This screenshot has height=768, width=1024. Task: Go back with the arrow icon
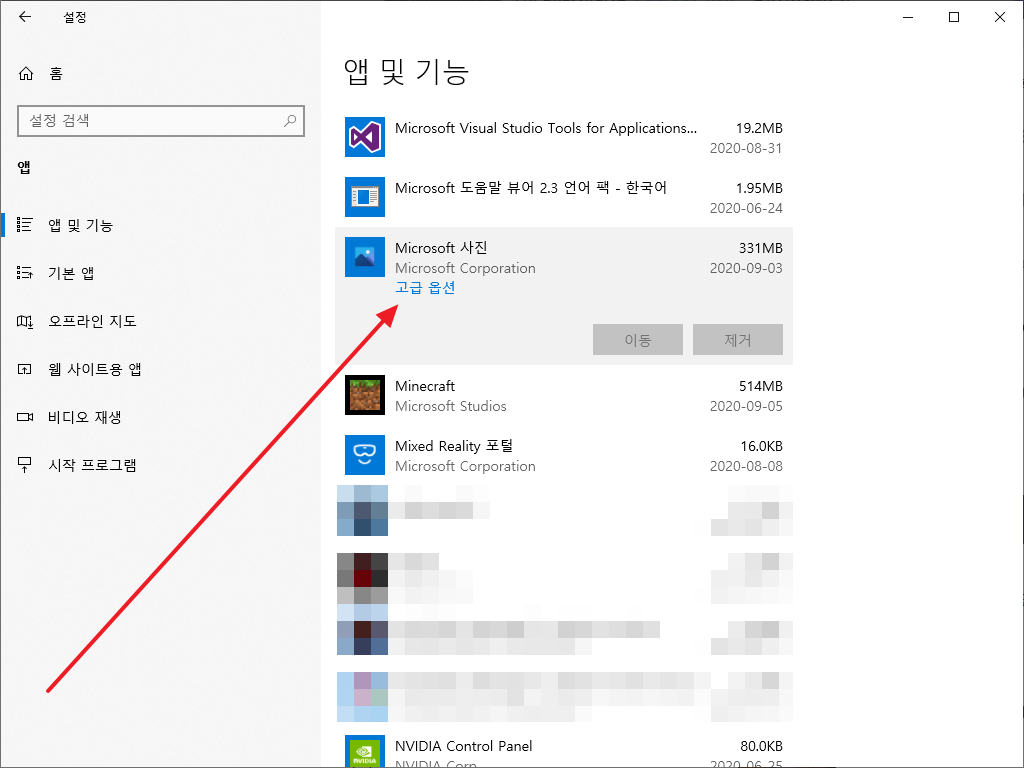[25, 17]
